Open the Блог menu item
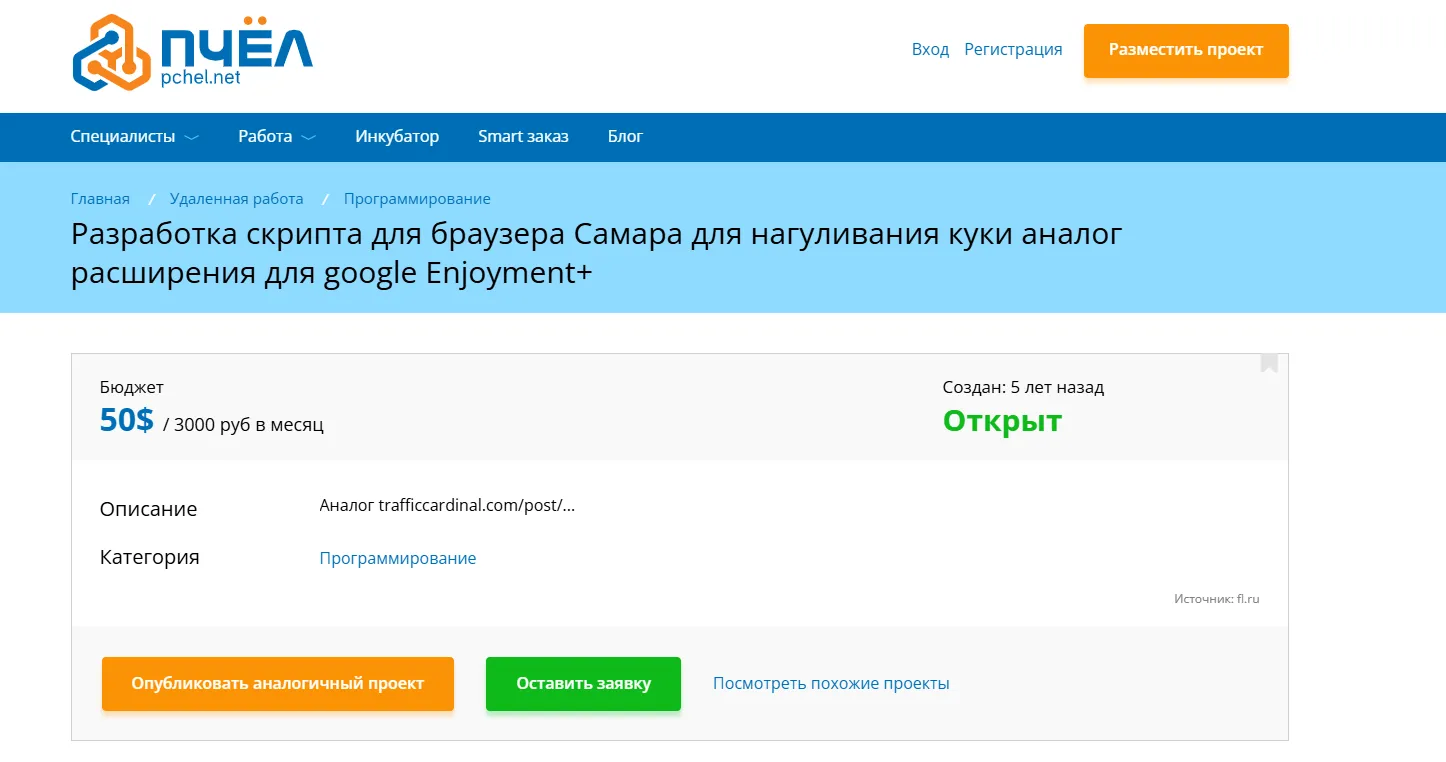1446x762 pixels. (625, 137)
